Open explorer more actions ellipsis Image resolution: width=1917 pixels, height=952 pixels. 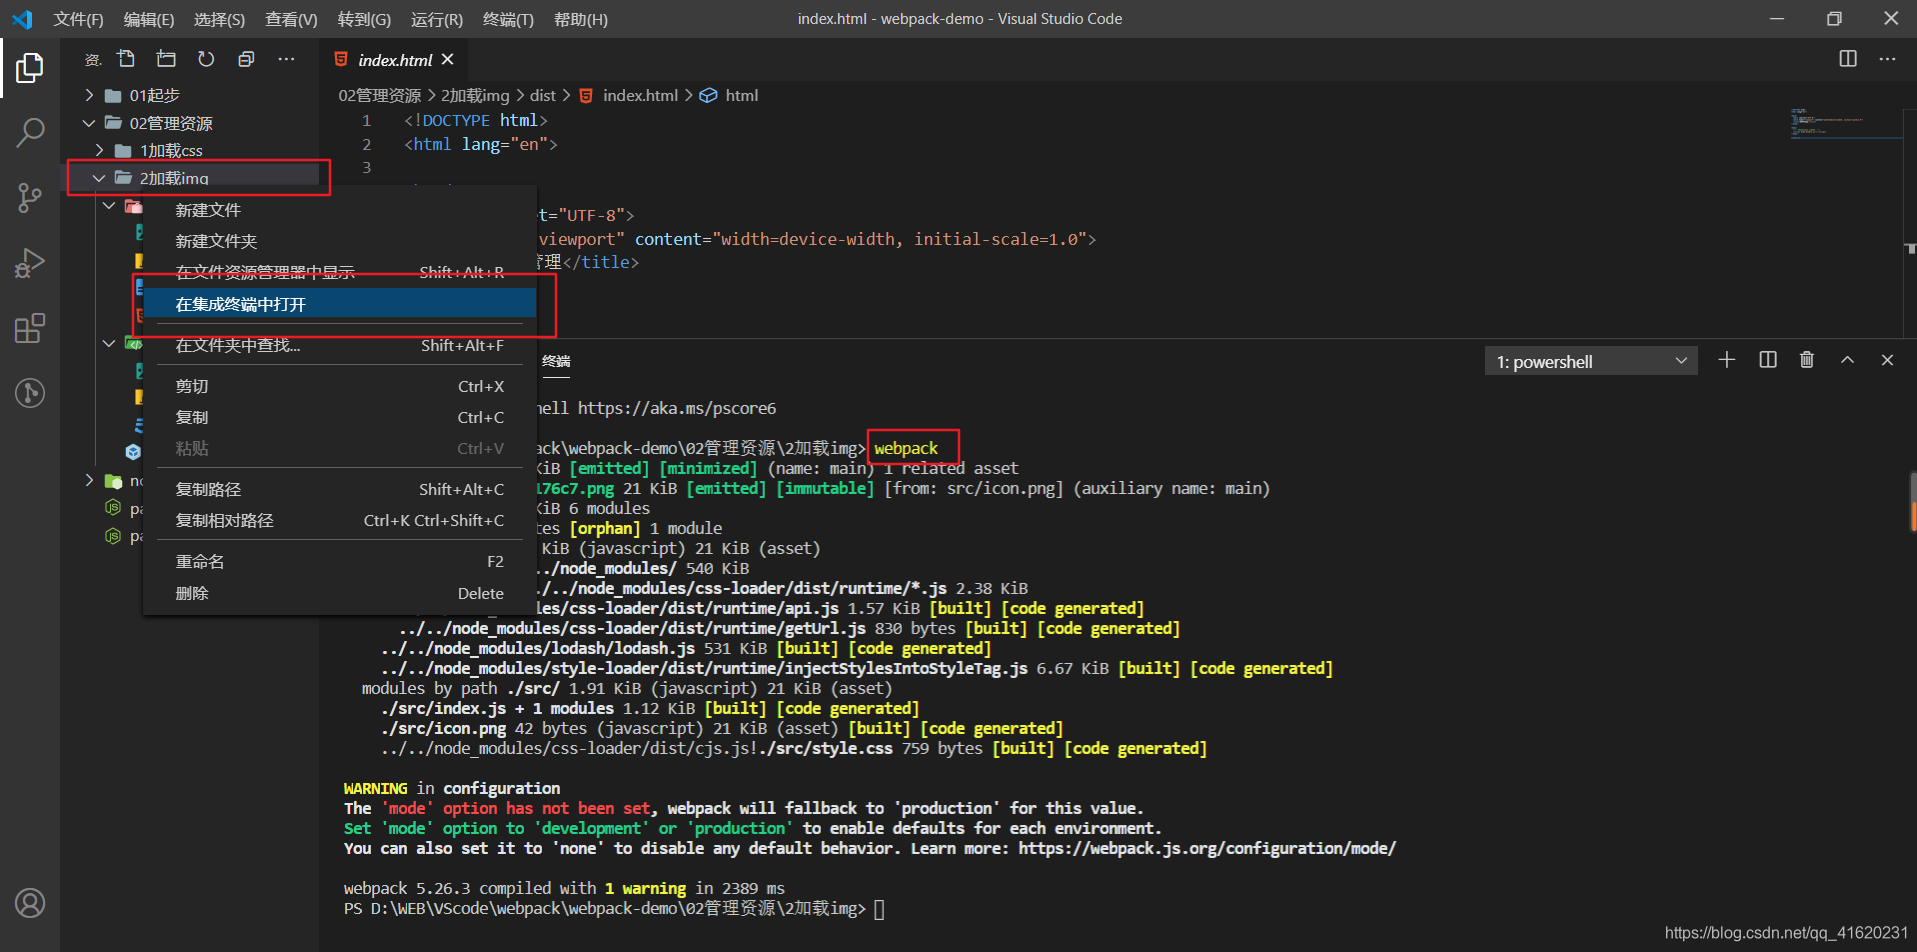(286, 59)
